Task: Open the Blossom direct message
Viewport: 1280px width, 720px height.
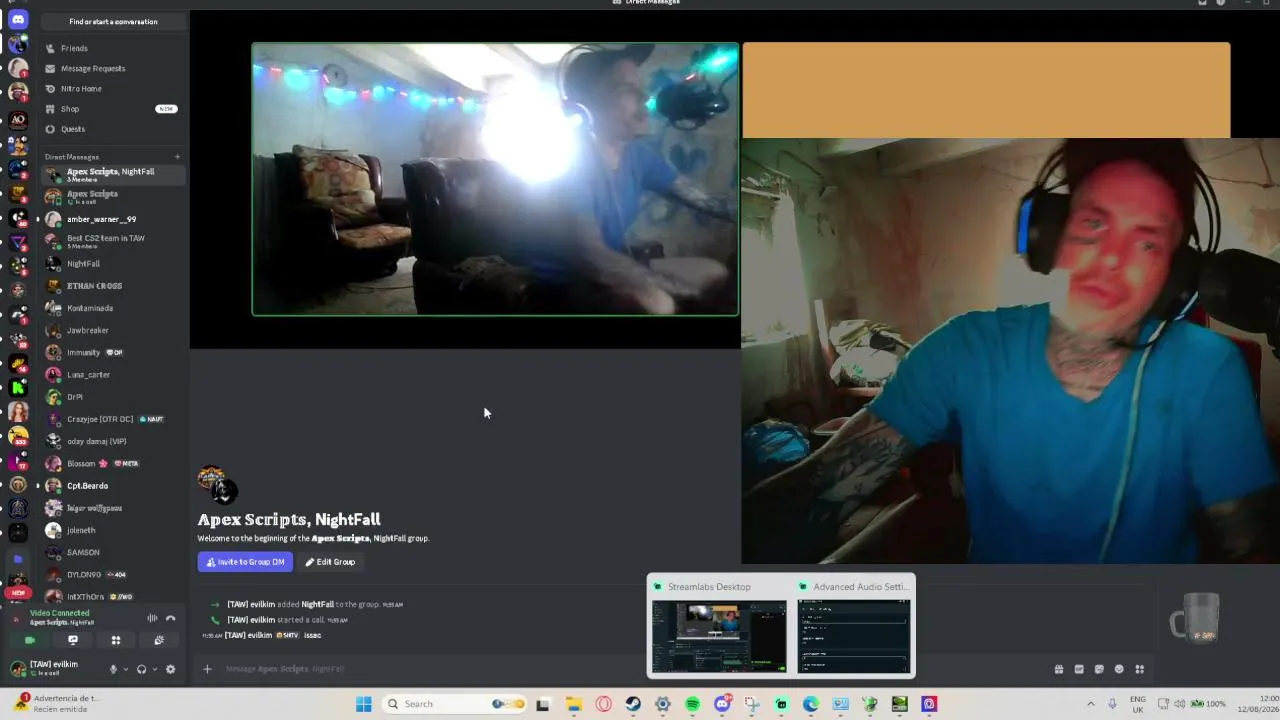Action: click(112, 463)
